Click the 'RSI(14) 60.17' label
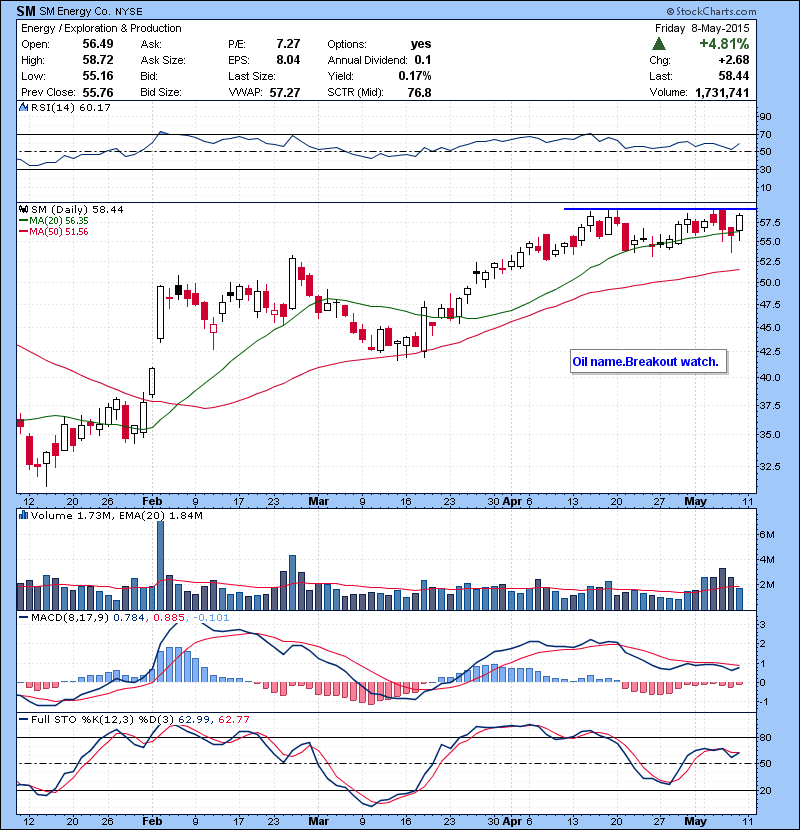Image resolution: width=800 pixels, height=830 pixels. [70, 107]
